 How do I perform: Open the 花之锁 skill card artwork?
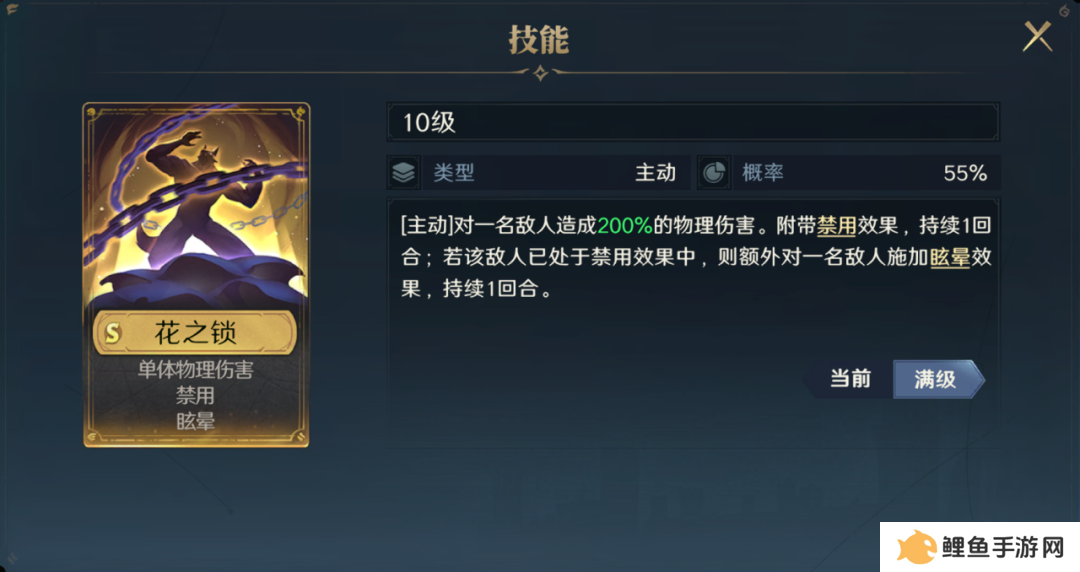196,207
